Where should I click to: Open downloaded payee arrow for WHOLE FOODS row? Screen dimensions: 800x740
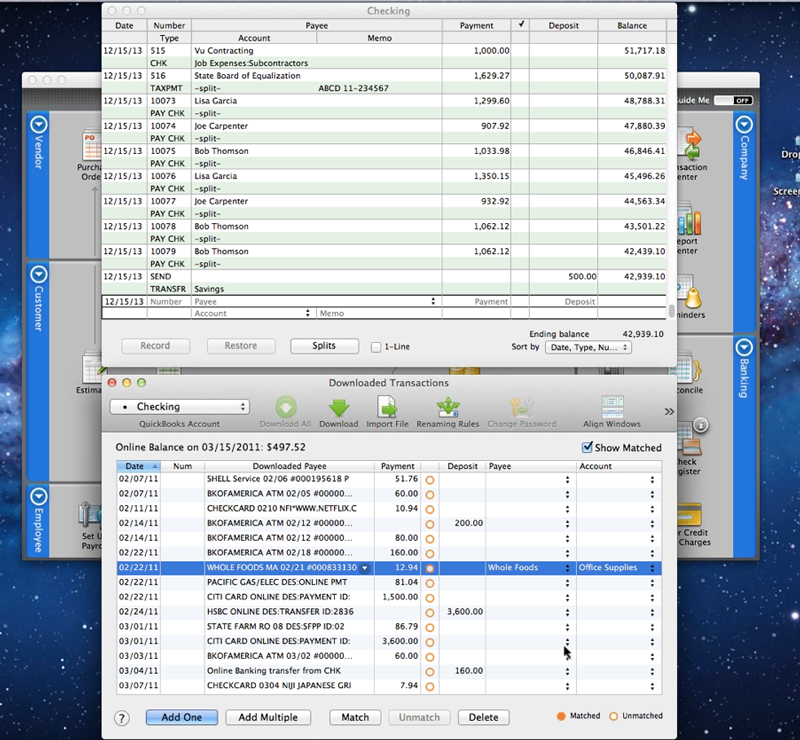[x=365, y=568]
